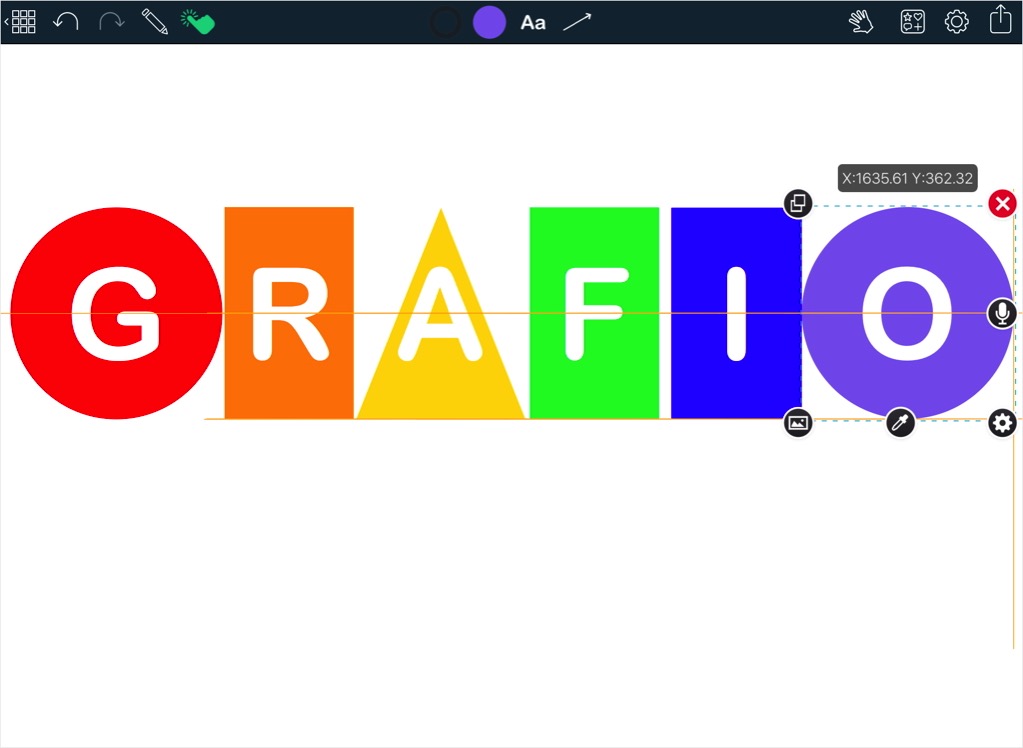Viewport: 1023px width, 748px height.
Task: Delete the selected shape with red X
Action: tap(1002, 204)
